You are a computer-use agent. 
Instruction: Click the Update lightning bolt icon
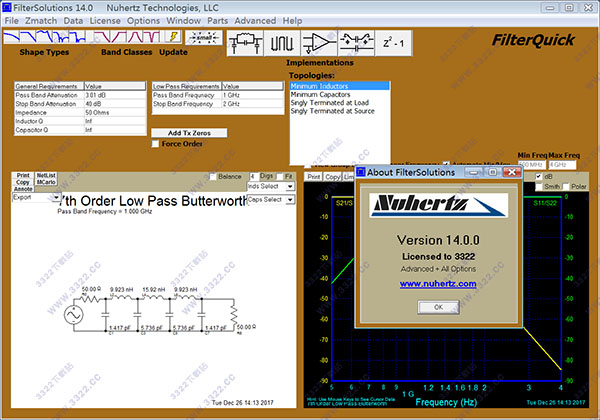click(174, 37)
